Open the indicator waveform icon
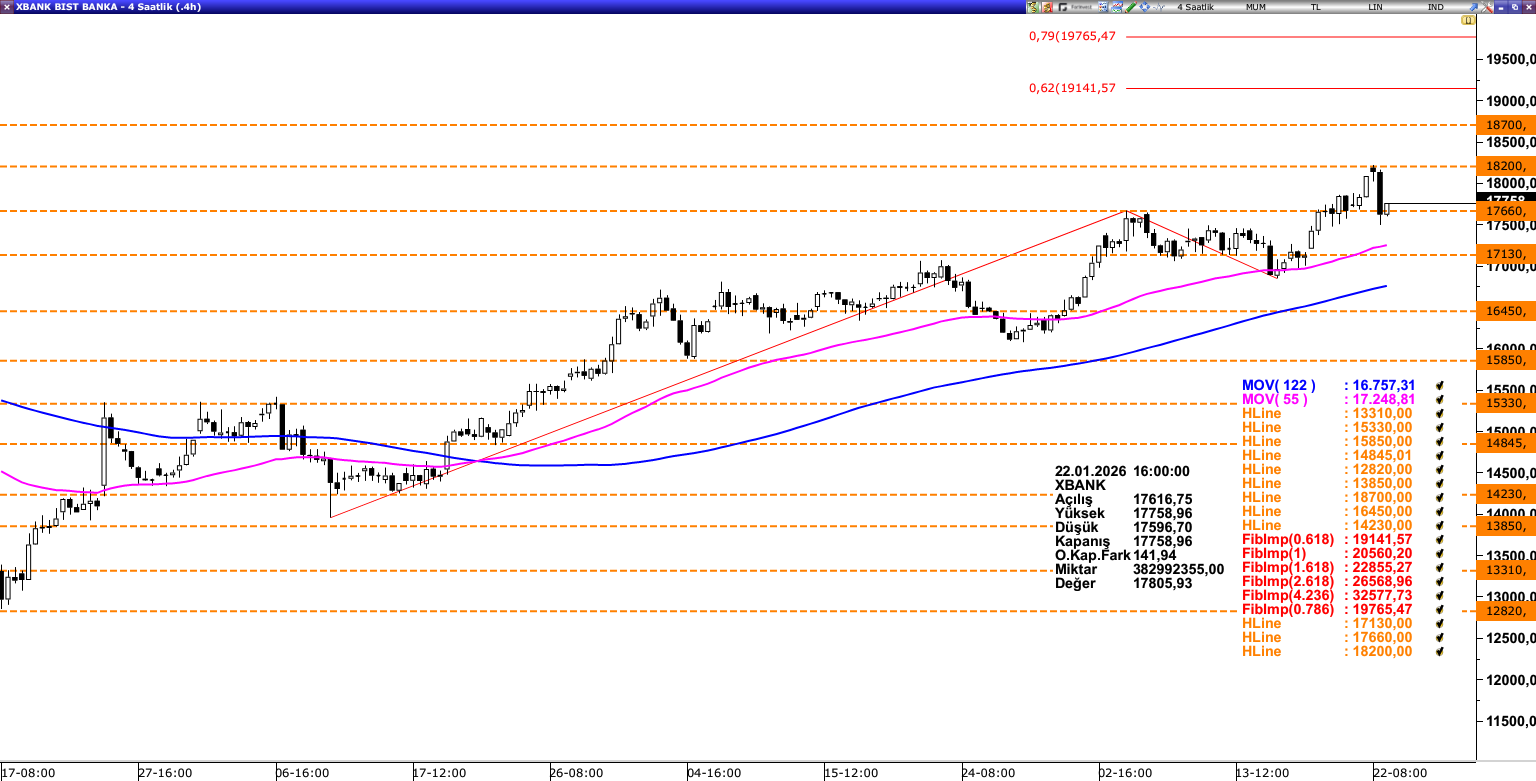 point(1159,7)
